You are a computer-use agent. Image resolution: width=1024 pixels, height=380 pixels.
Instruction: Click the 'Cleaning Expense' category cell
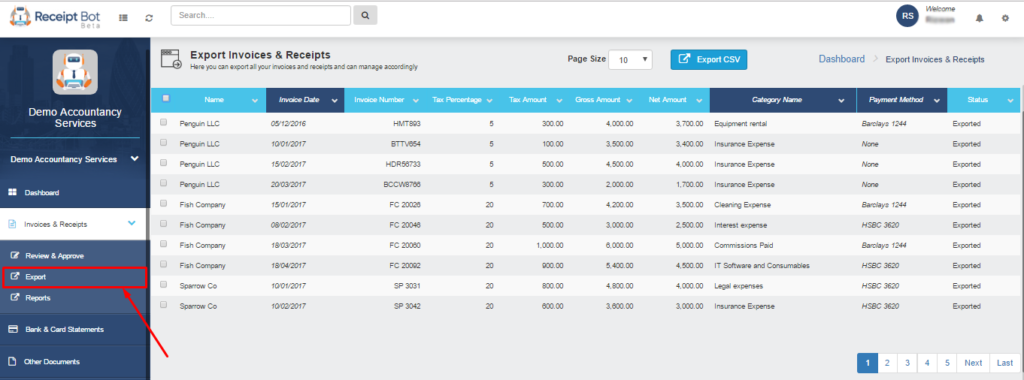point(743,205)
